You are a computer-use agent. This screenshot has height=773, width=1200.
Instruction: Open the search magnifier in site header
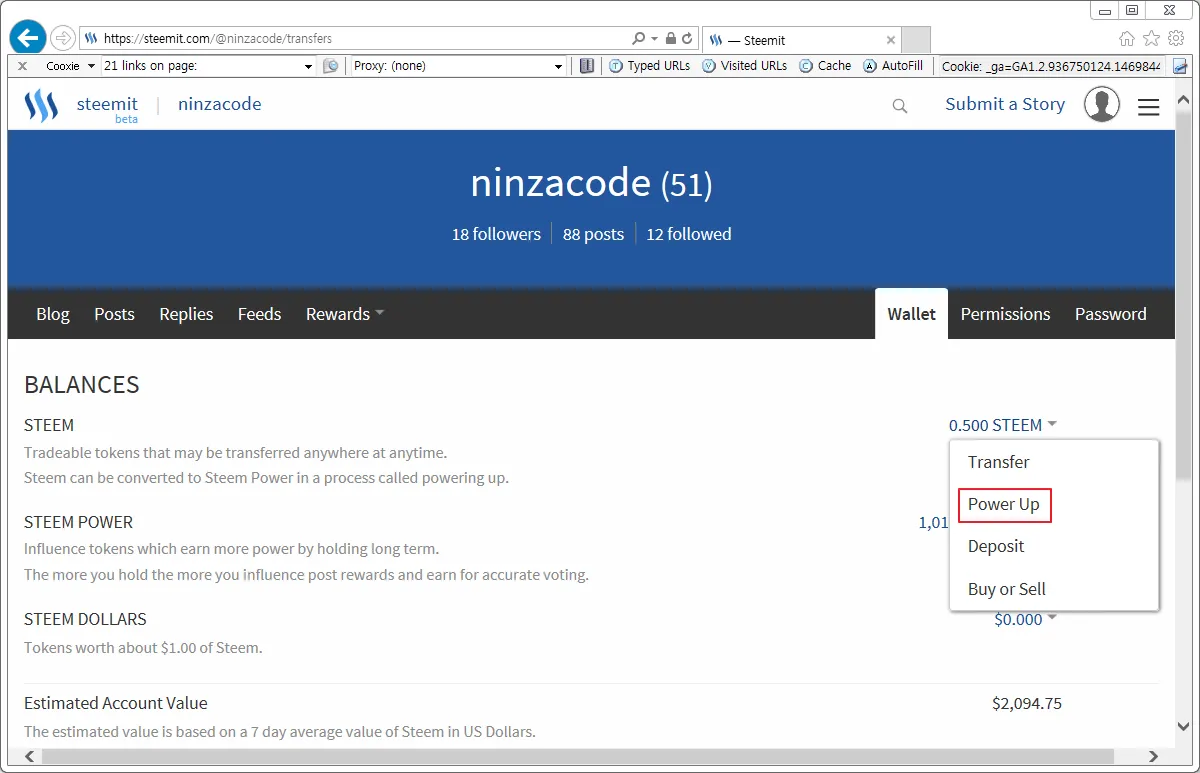(x=900, y=106)
